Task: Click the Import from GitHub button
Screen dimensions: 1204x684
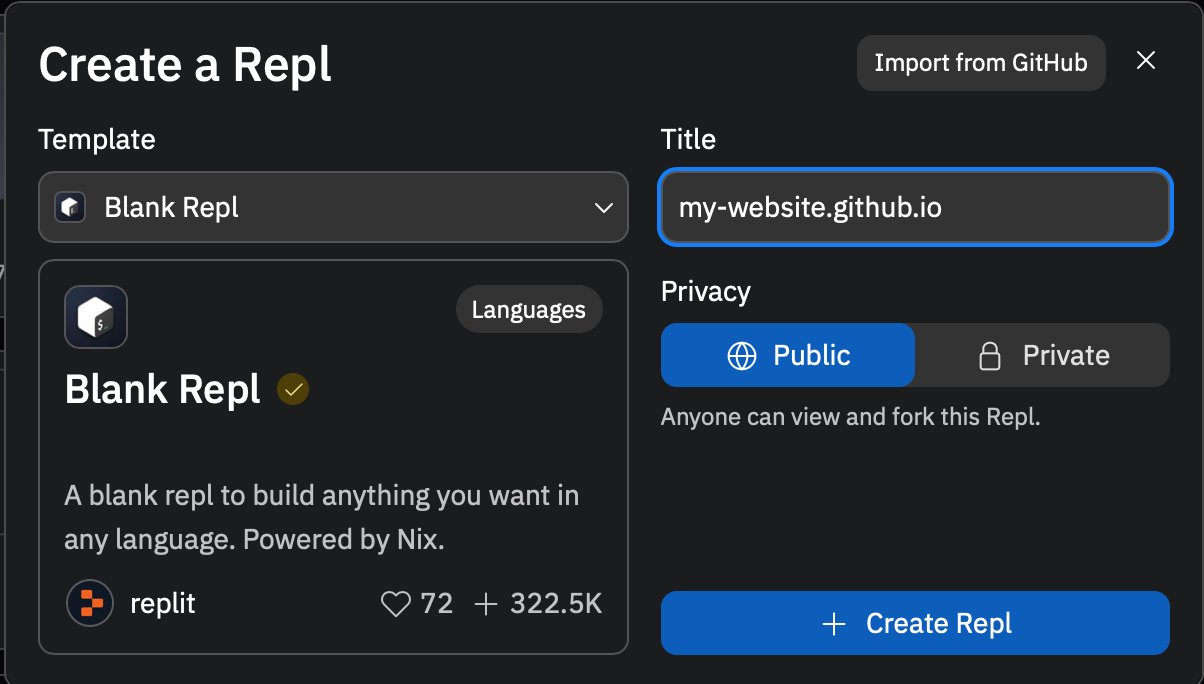Action: point(981,63)
